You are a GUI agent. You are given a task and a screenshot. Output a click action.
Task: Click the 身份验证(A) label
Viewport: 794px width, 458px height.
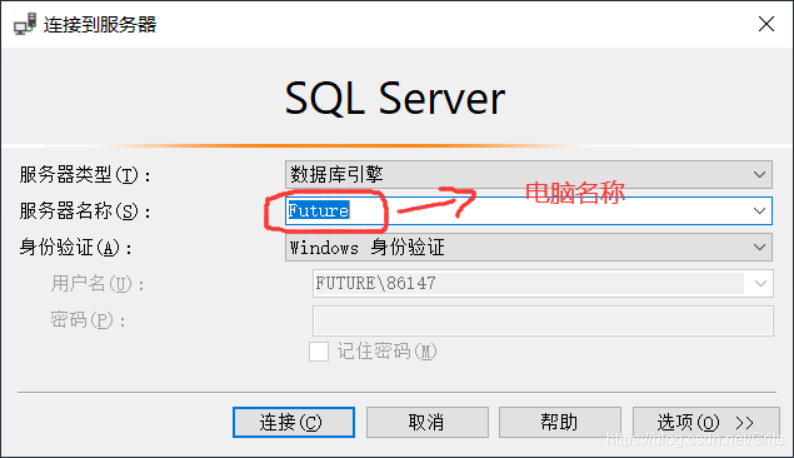[x=75, y=248]
